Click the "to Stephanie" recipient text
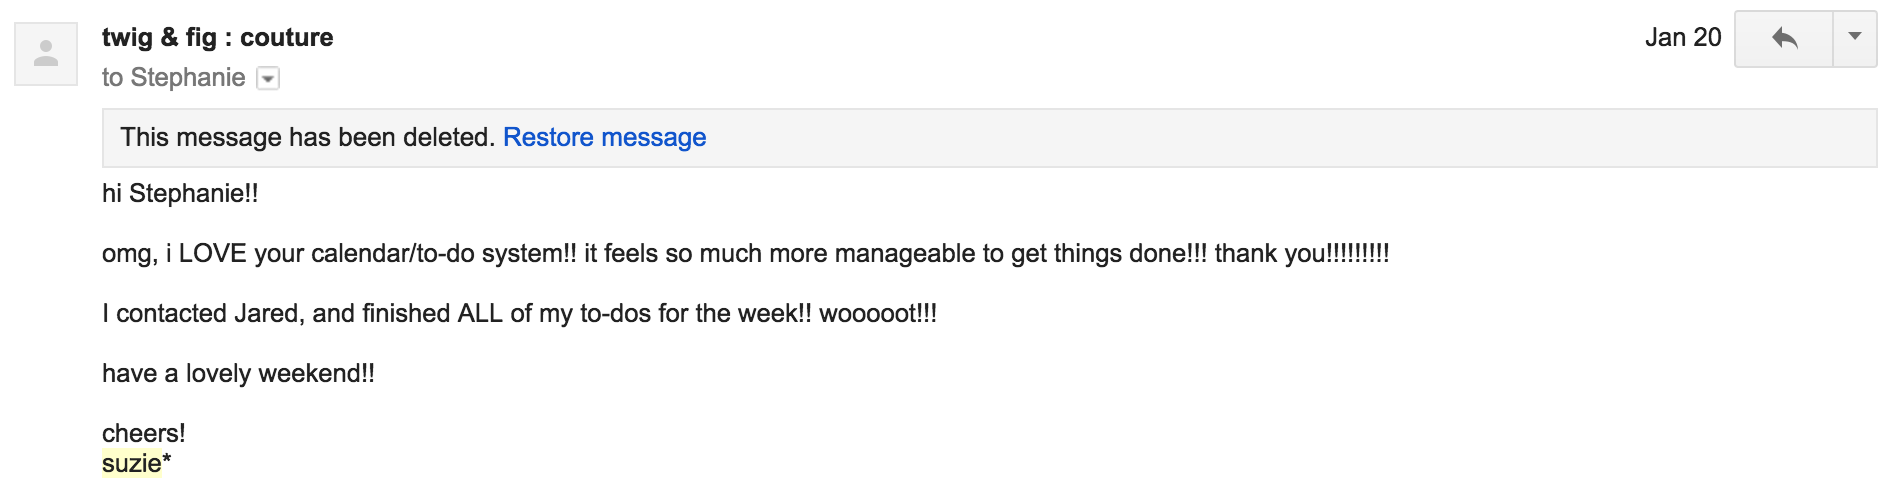The width and height of the screenshot is (1904, 504). pyautogui.click(x=173, y=77)
